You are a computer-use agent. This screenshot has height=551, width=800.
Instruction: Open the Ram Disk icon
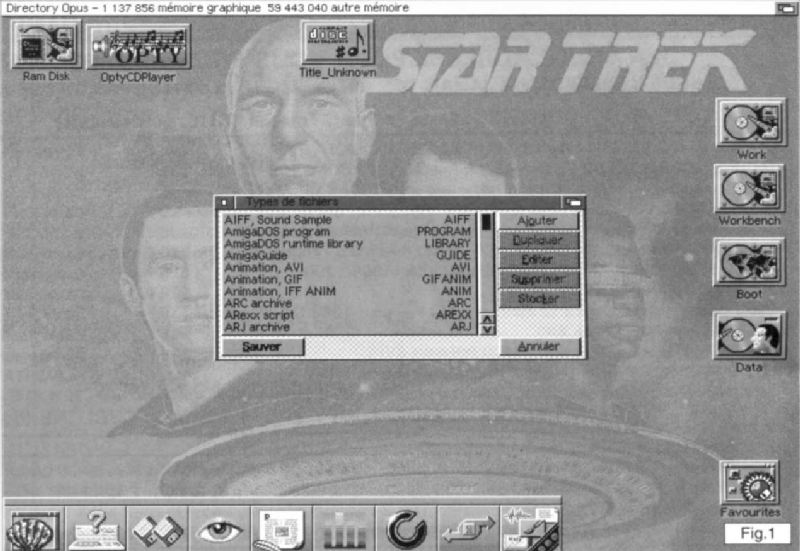46,44
